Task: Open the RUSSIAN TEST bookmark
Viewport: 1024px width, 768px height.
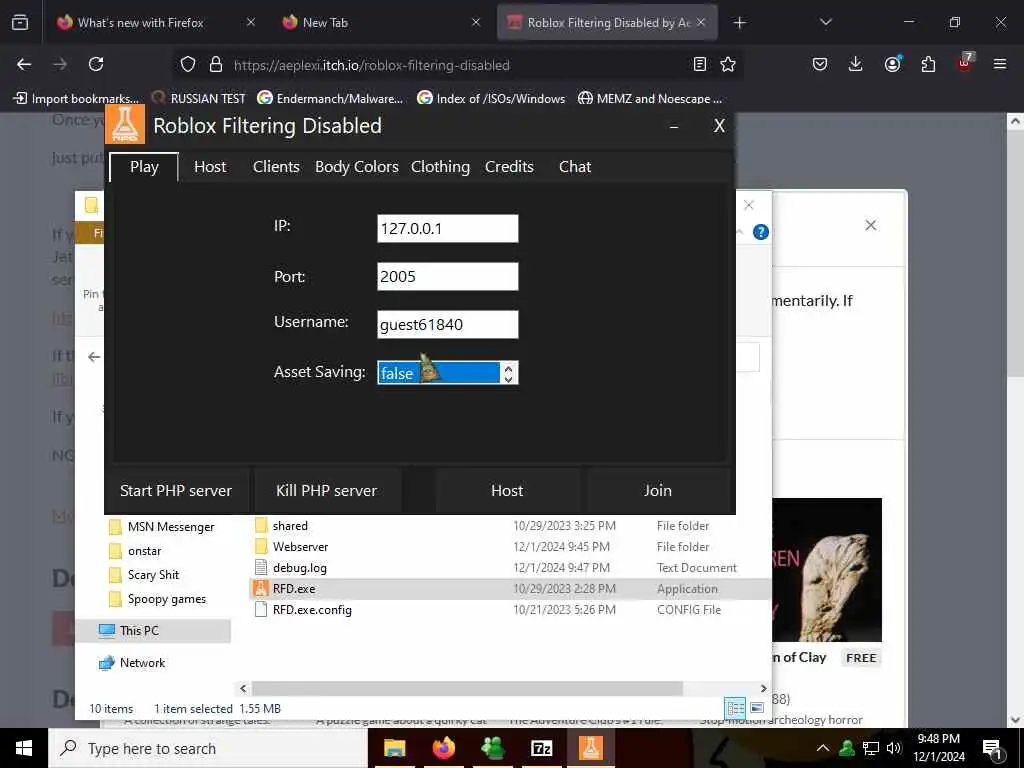Action: pos(199,98)
